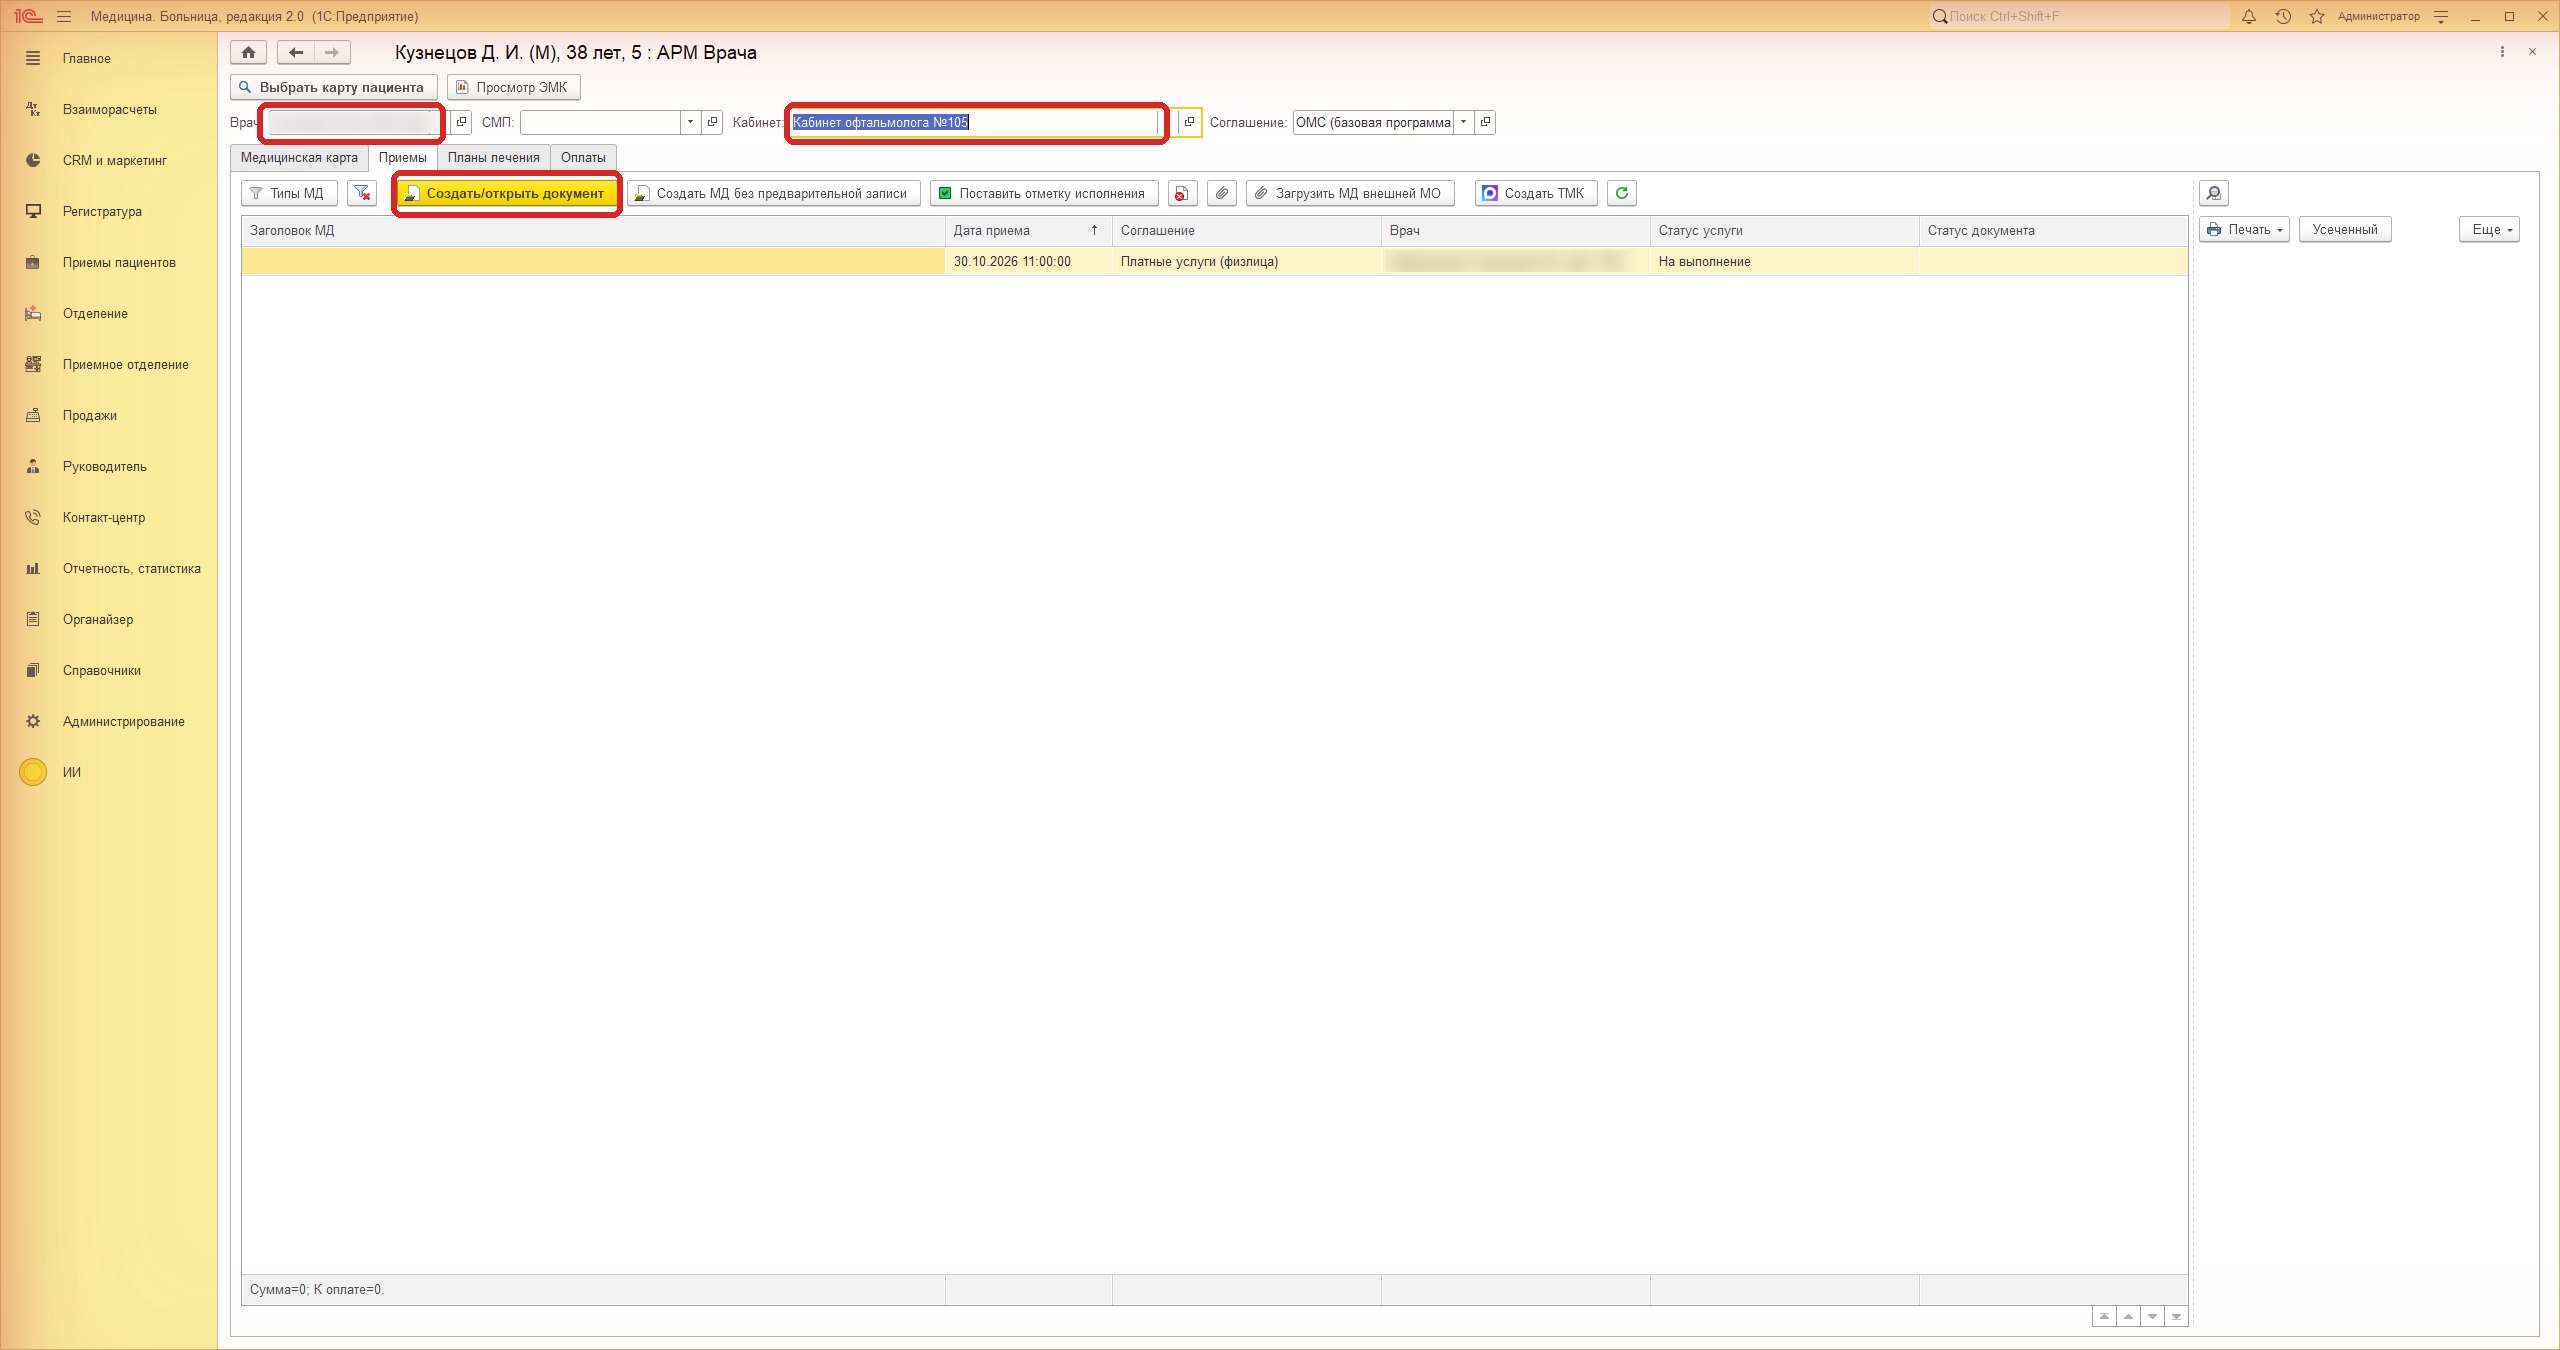Open the preview magnifier icon on right panel
The width and height of the screenshot is (2560, 1350).
(2214, 193)
